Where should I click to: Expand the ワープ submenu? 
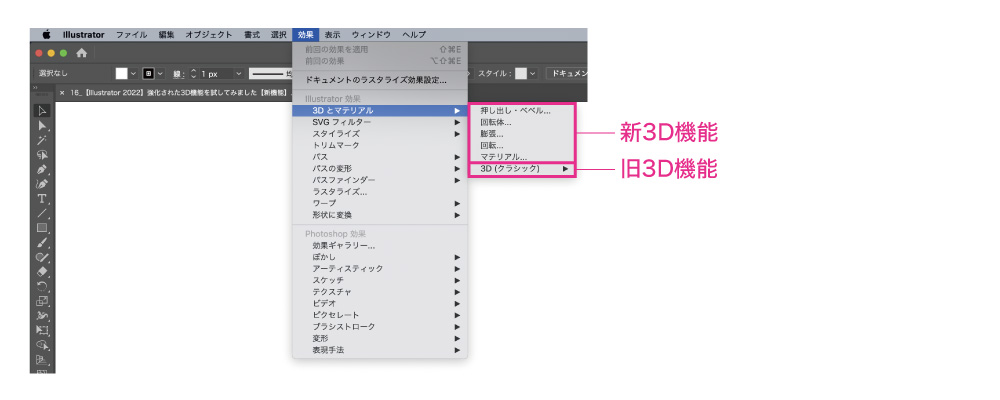(x=380, y=203)
